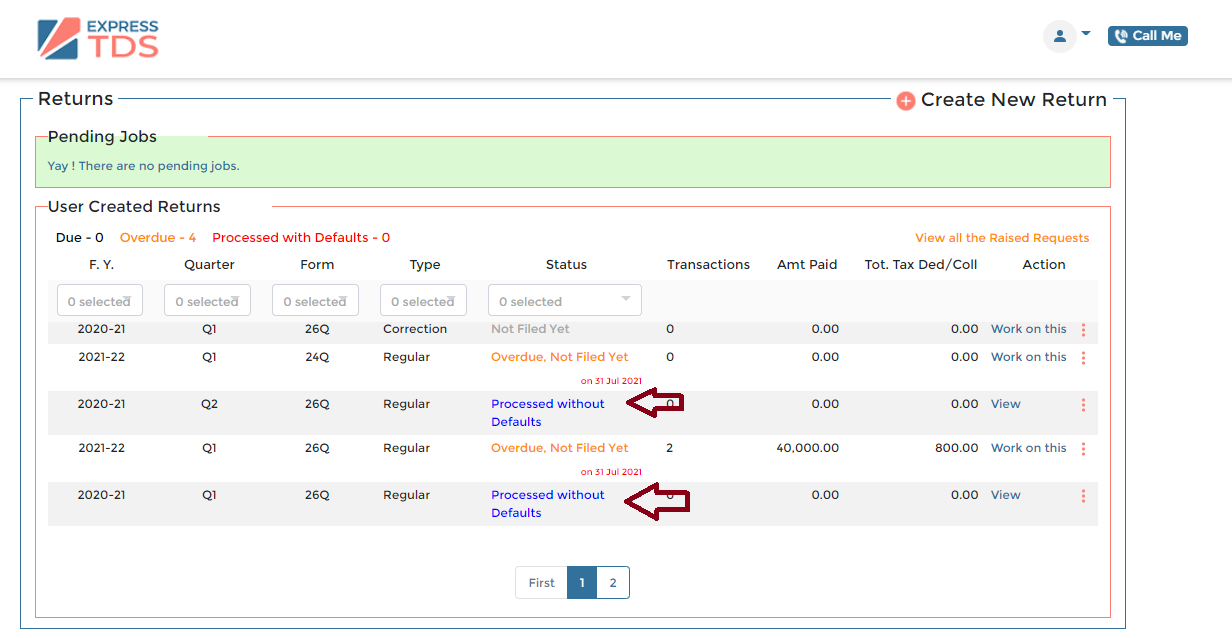The image size is (1232, 638).
Task: Open the Quarter filter dropdown
Action: click(207, 300)
